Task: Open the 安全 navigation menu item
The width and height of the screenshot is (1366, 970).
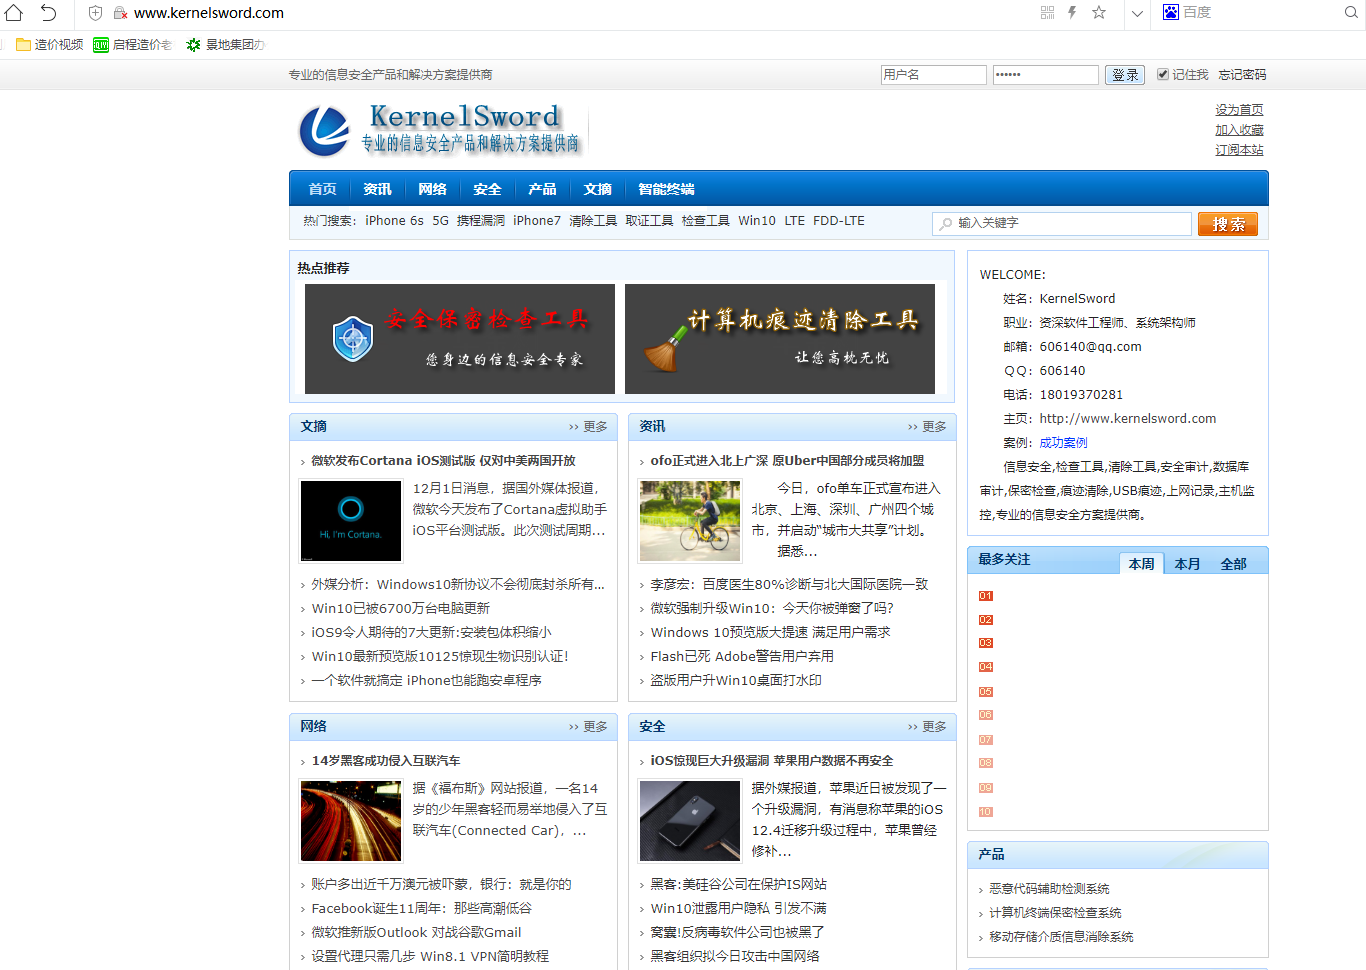Action: [x=487, y=189]
